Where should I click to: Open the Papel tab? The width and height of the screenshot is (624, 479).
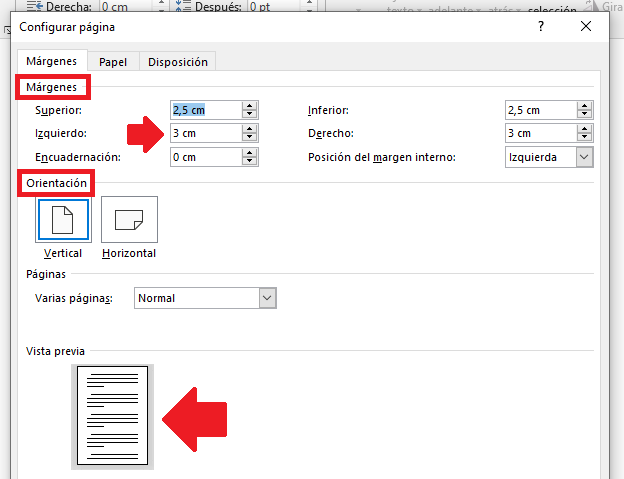(x=113, y=62)
